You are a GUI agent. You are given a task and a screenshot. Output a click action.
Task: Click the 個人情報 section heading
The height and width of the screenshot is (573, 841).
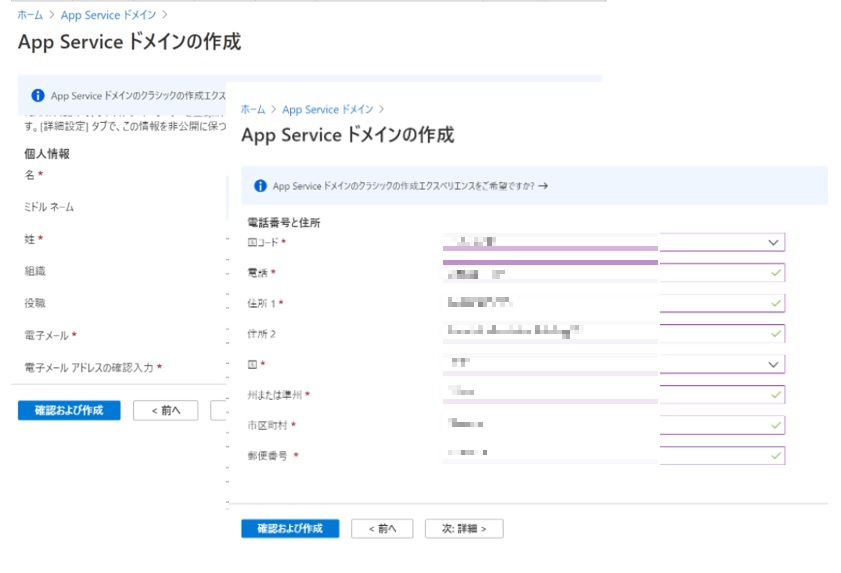pos(47,154)
